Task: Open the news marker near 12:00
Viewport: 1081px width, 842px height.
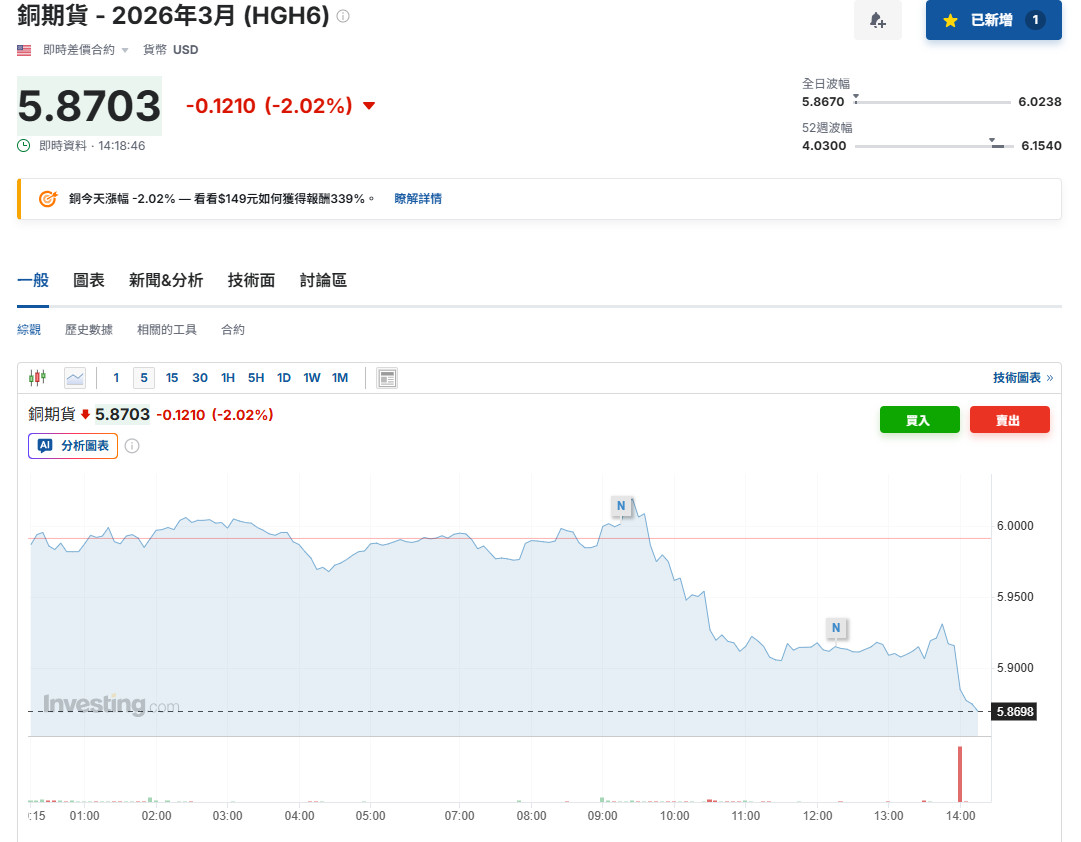Action: (836, 628)
